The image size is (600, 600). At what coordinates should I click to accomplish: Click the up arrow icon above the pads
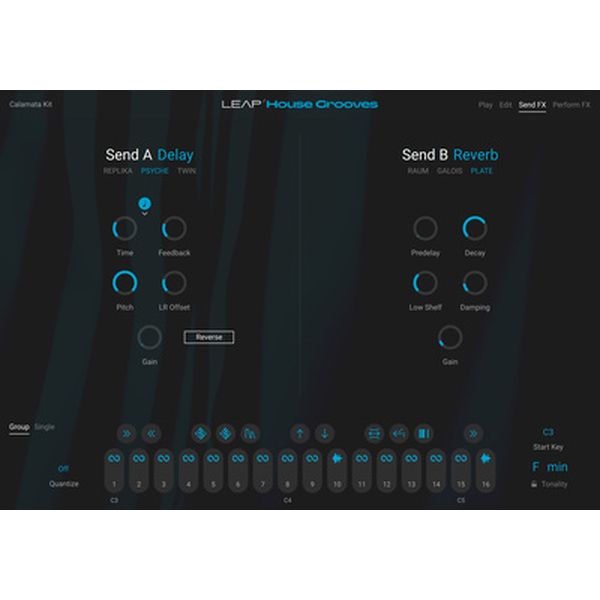click(299, 433)
